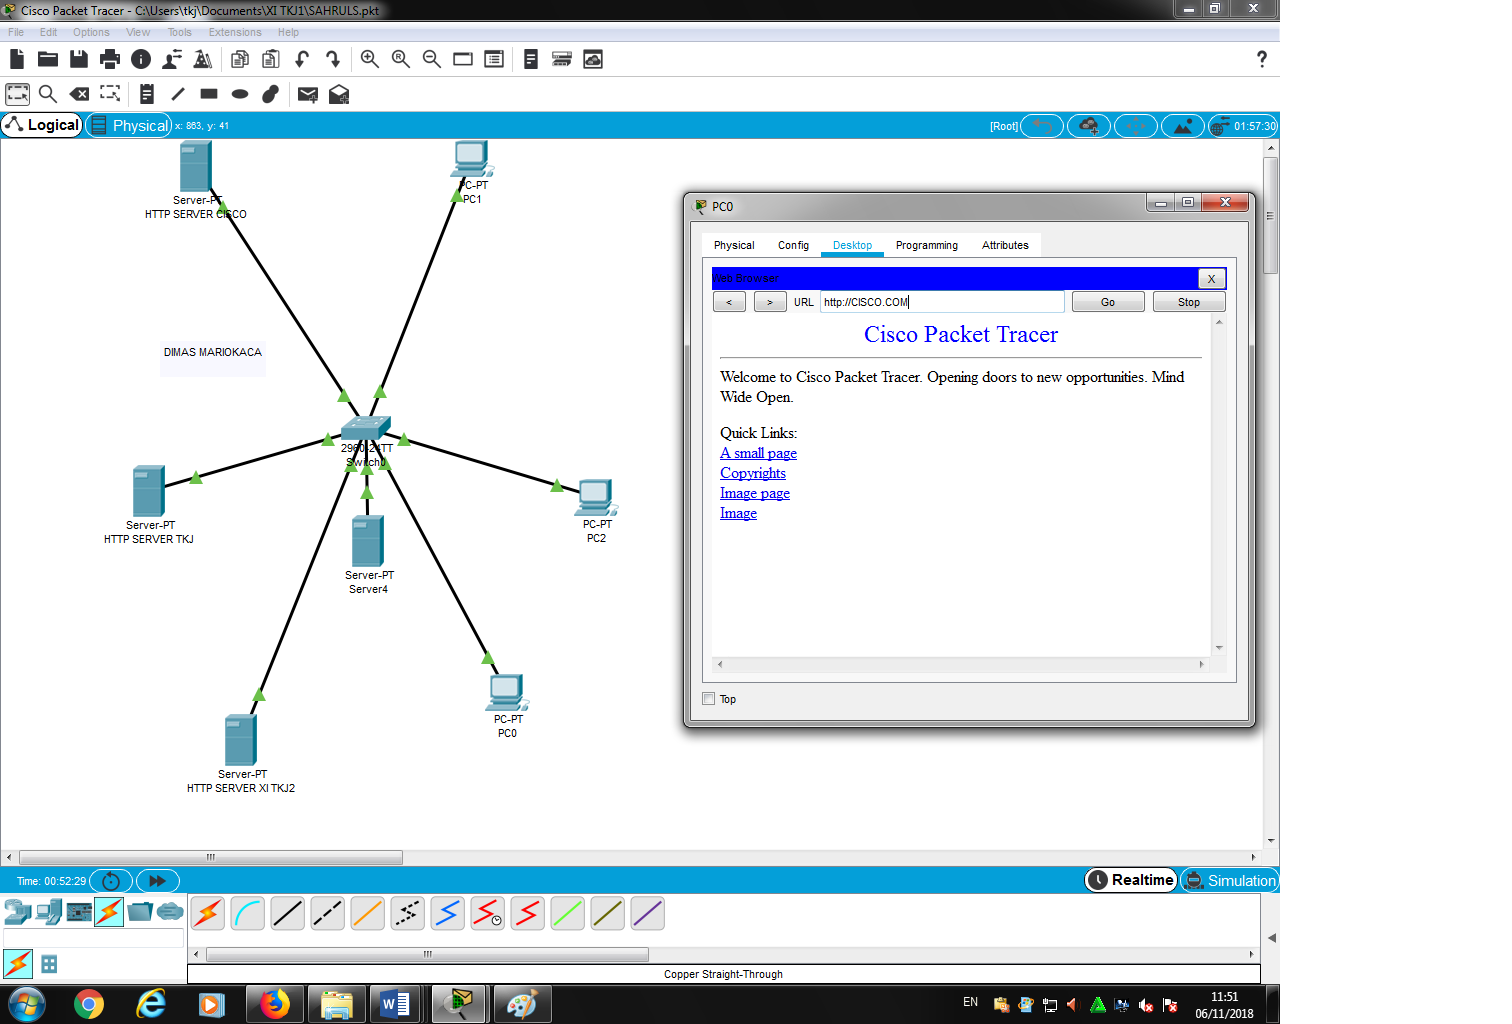This screenshot has width=1512, height=1024.
Task: Enable the Top checkbox in the PC0 window
Action: coord(709,699)
